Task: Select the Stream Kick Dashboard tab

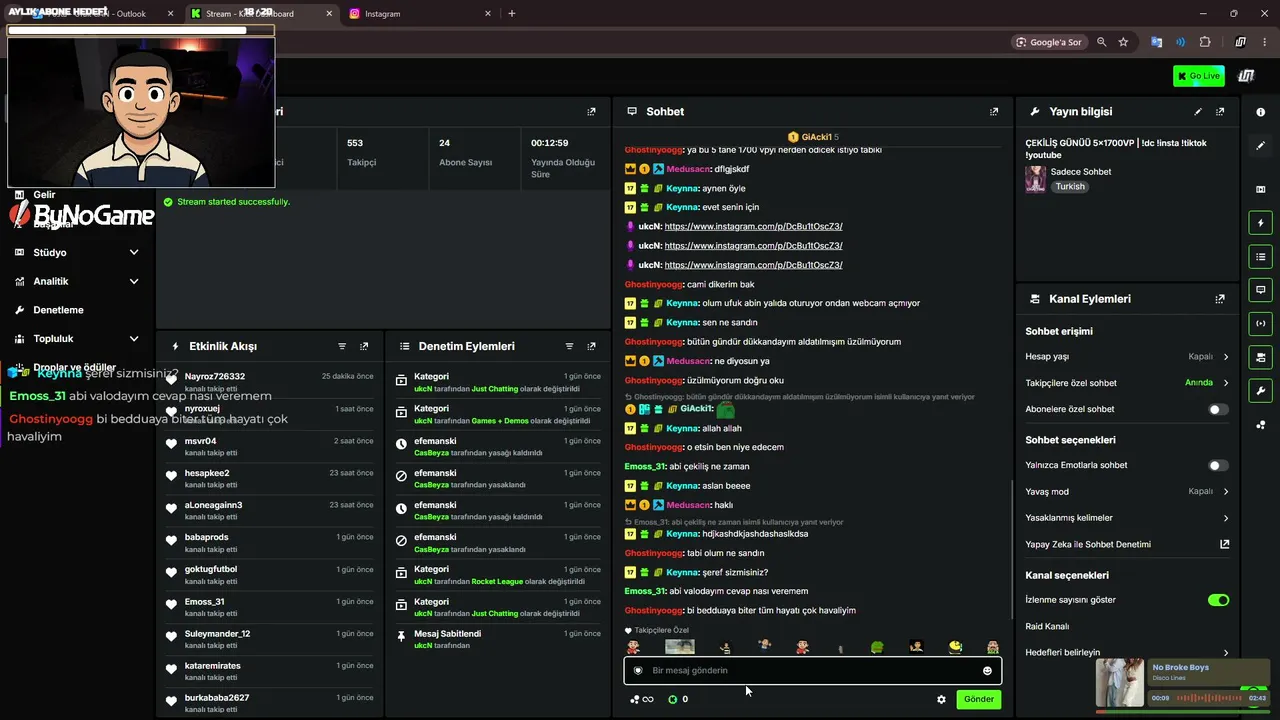Action: 260,14
